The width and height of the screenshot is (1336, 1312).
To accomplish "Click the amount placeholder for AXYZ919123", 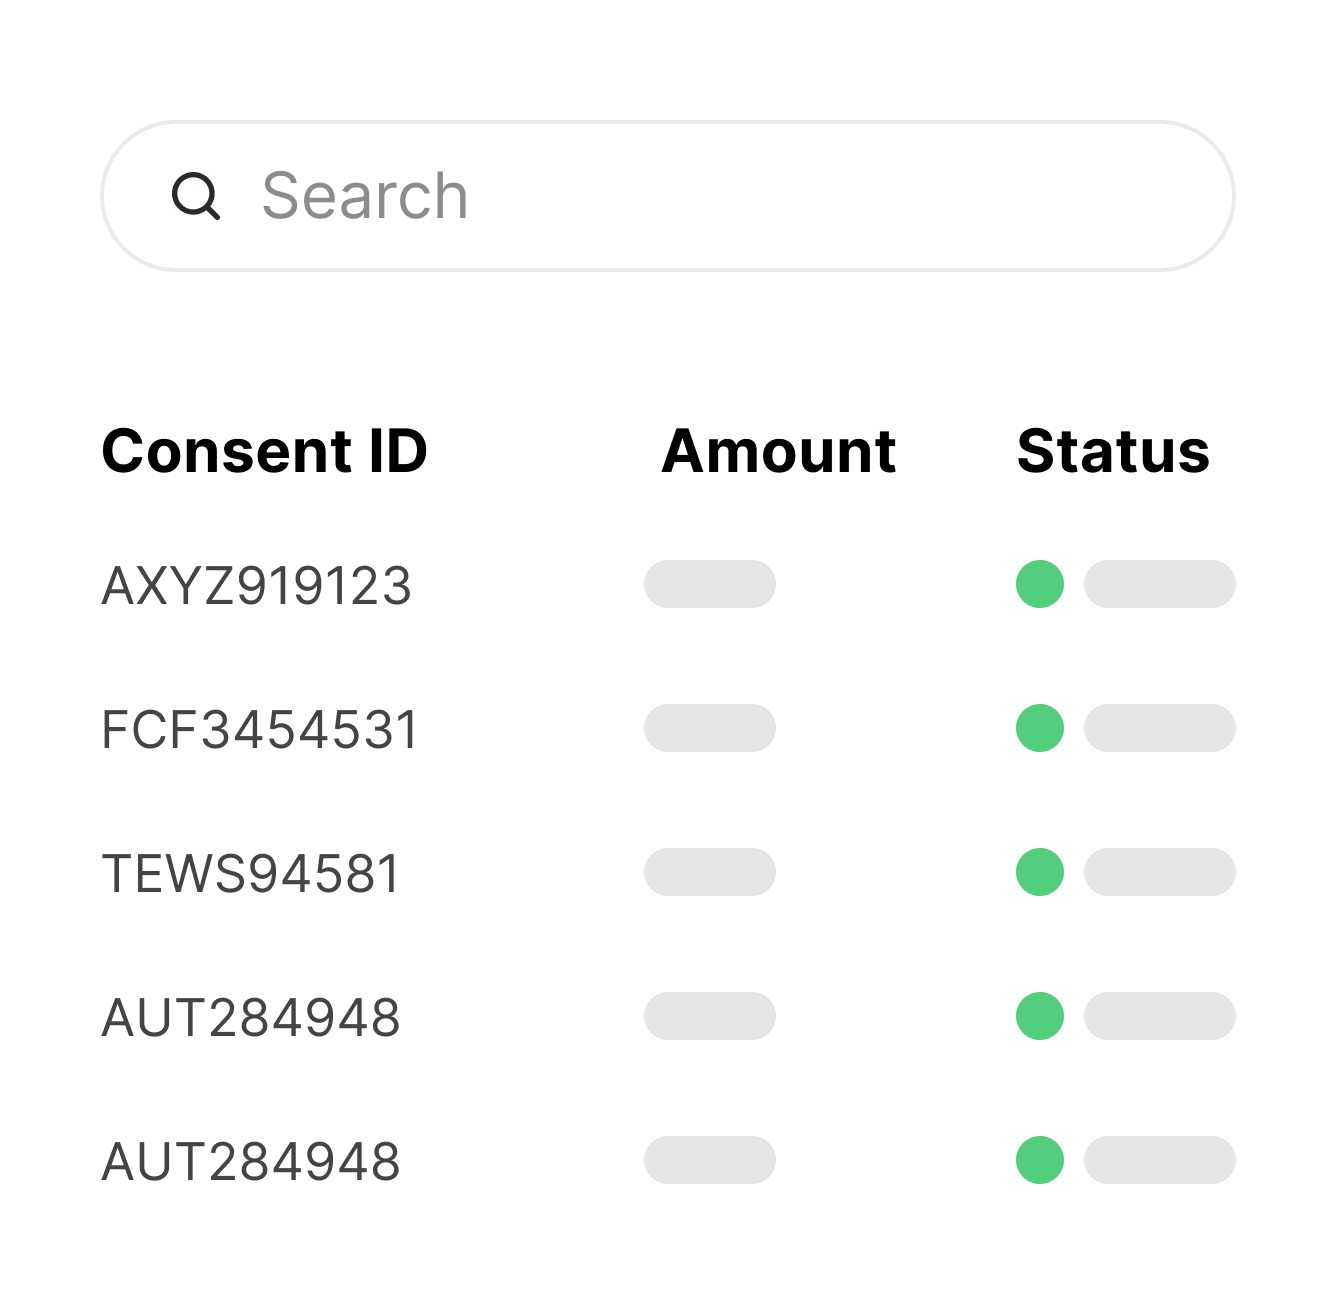I will click(x=710, y=584).
